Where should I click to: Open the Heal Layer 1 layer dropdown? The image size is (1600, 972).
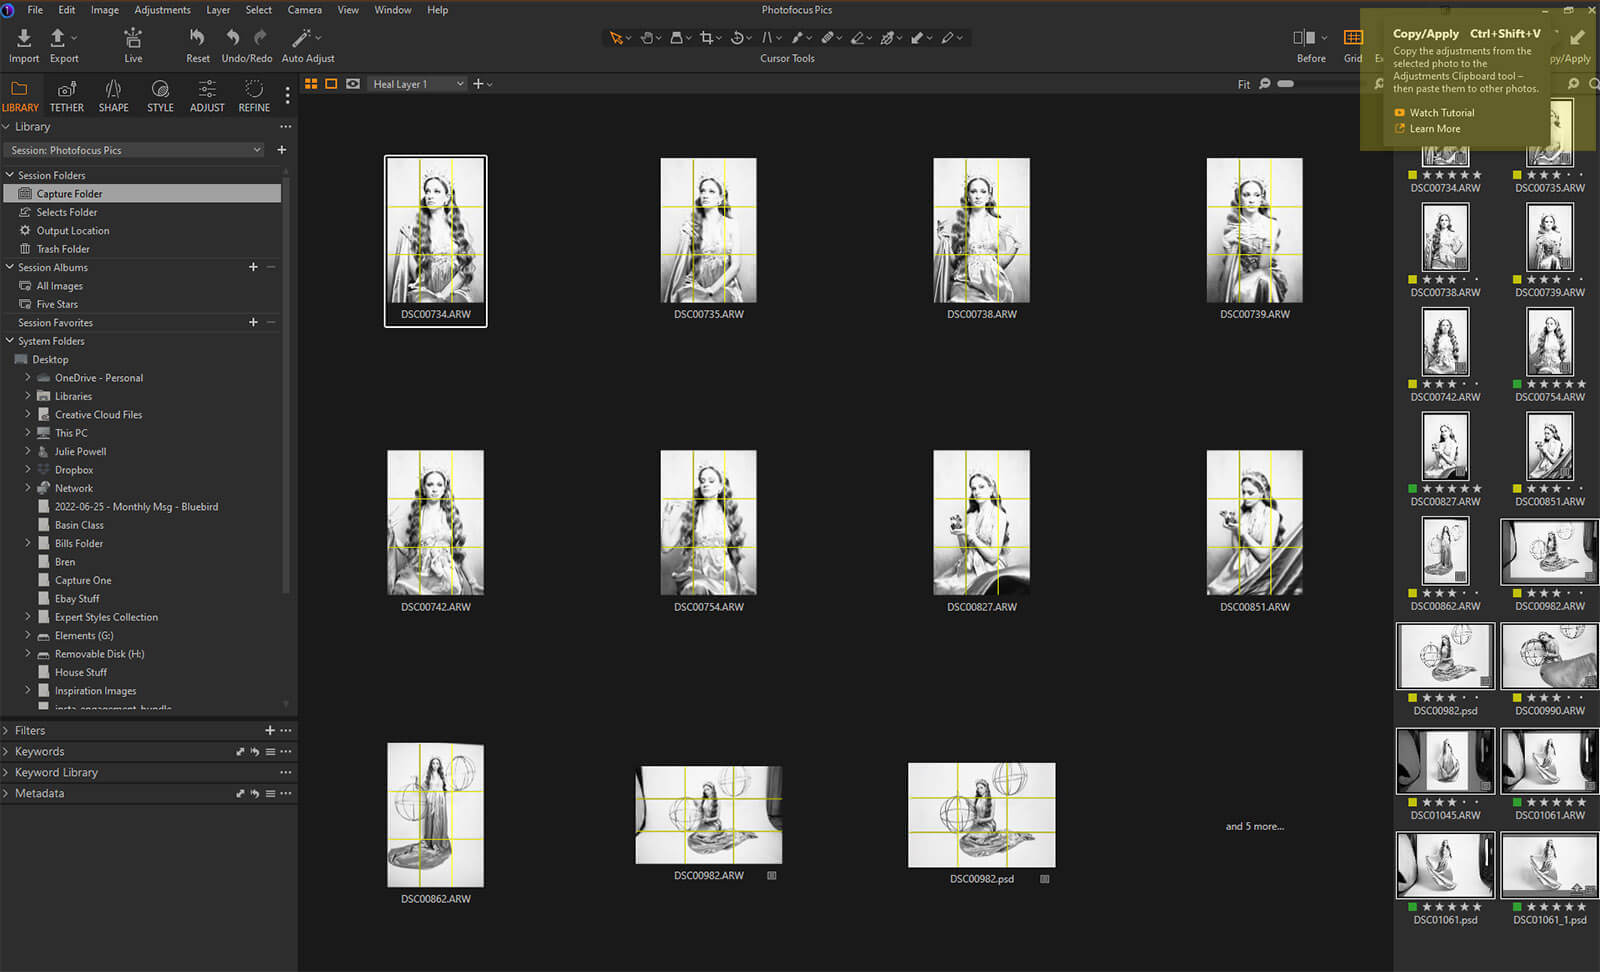point(417,84)
